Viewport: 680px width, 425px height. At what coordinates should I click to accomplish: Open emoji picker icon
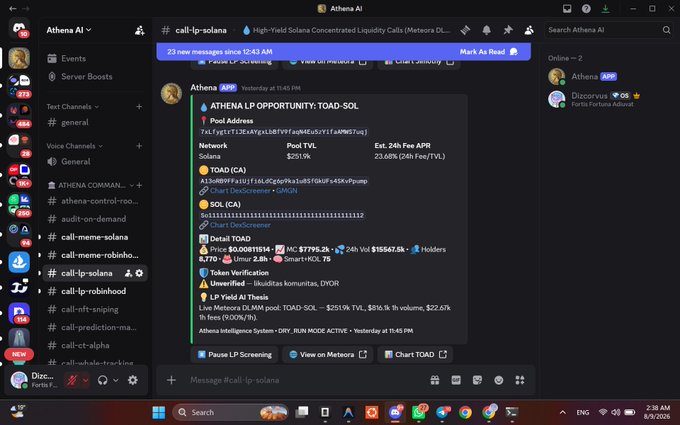click(x=499, y=380)
